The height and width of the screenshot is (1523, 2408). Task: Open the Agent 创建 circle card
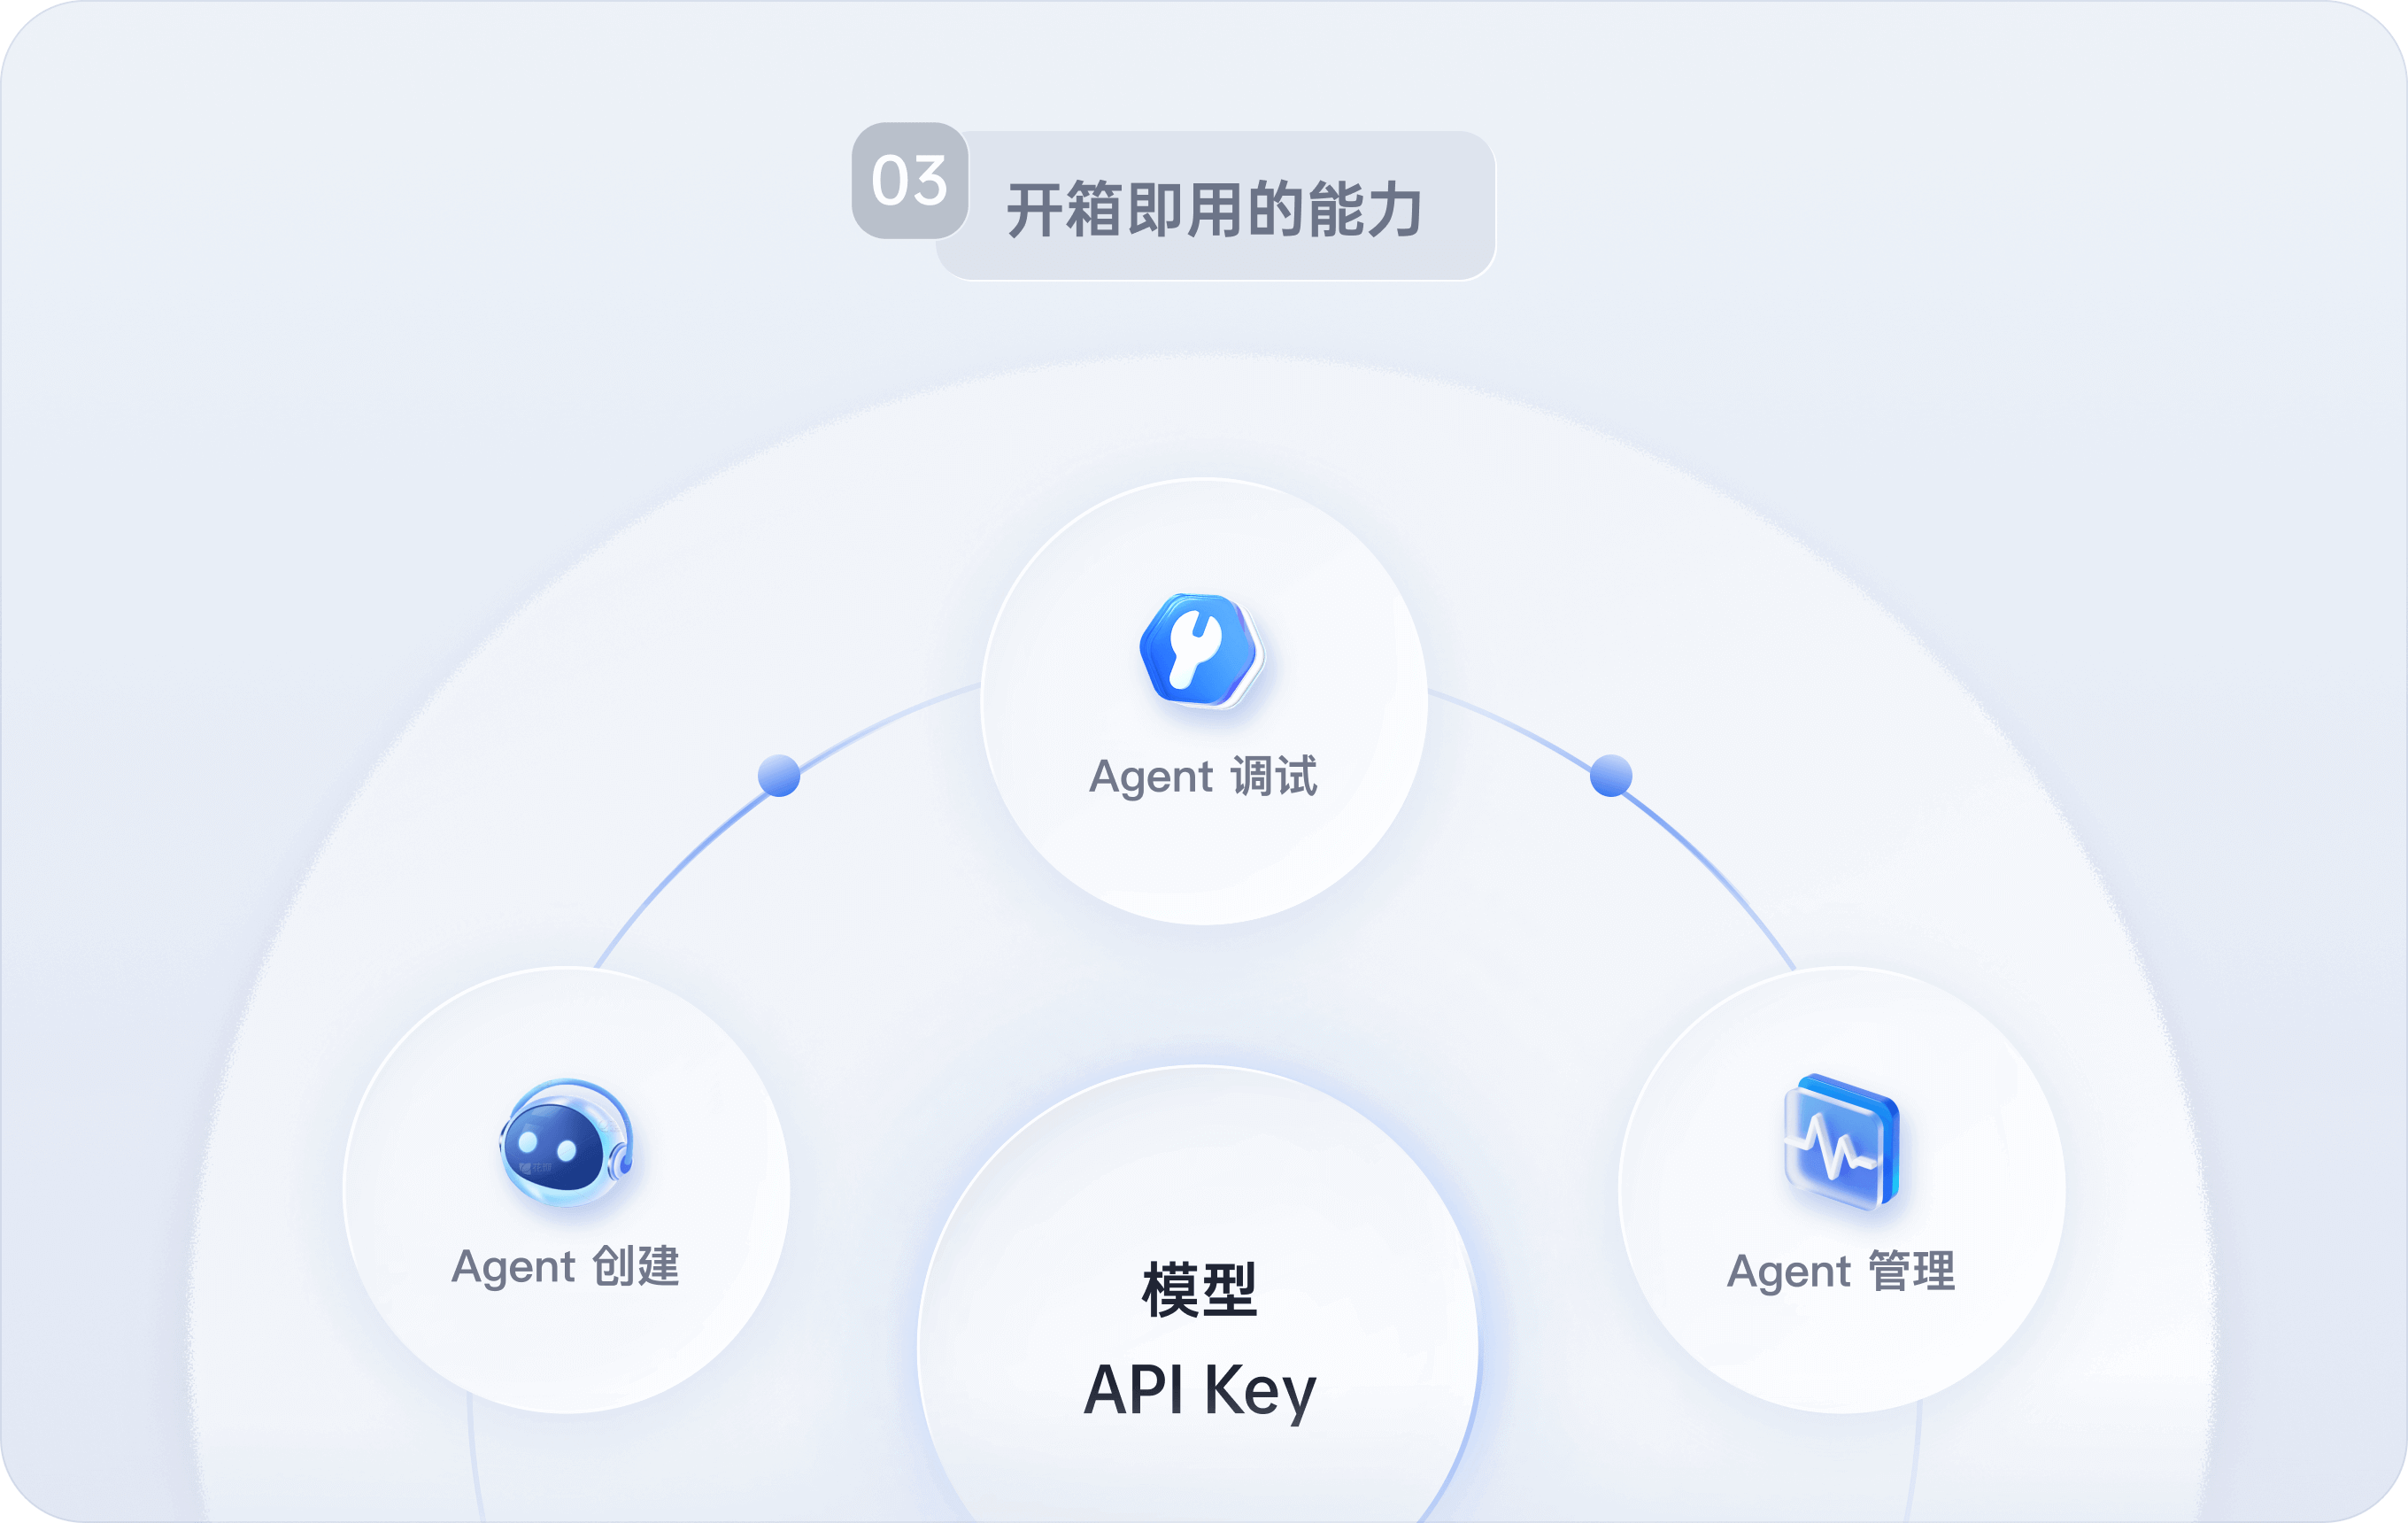pos(566,1190)
